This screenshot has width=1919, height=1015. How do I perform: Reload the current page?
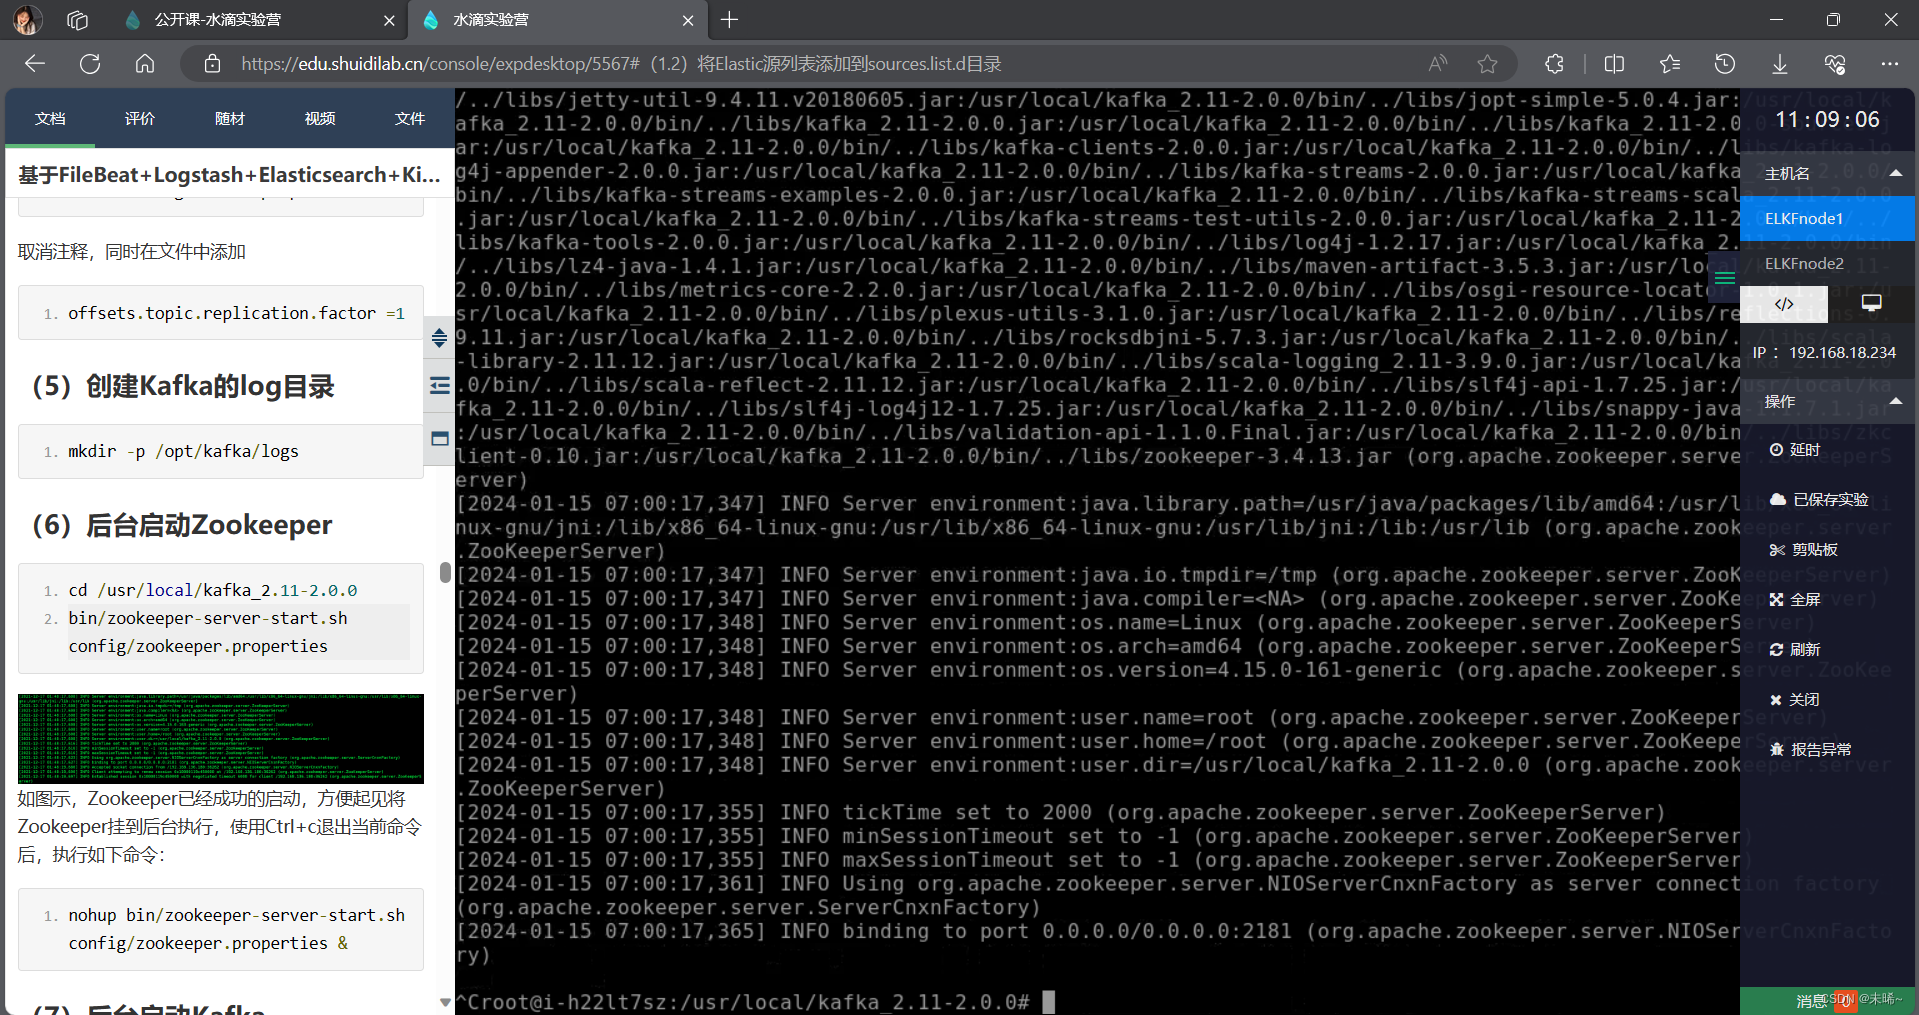(x=90, y=64)
